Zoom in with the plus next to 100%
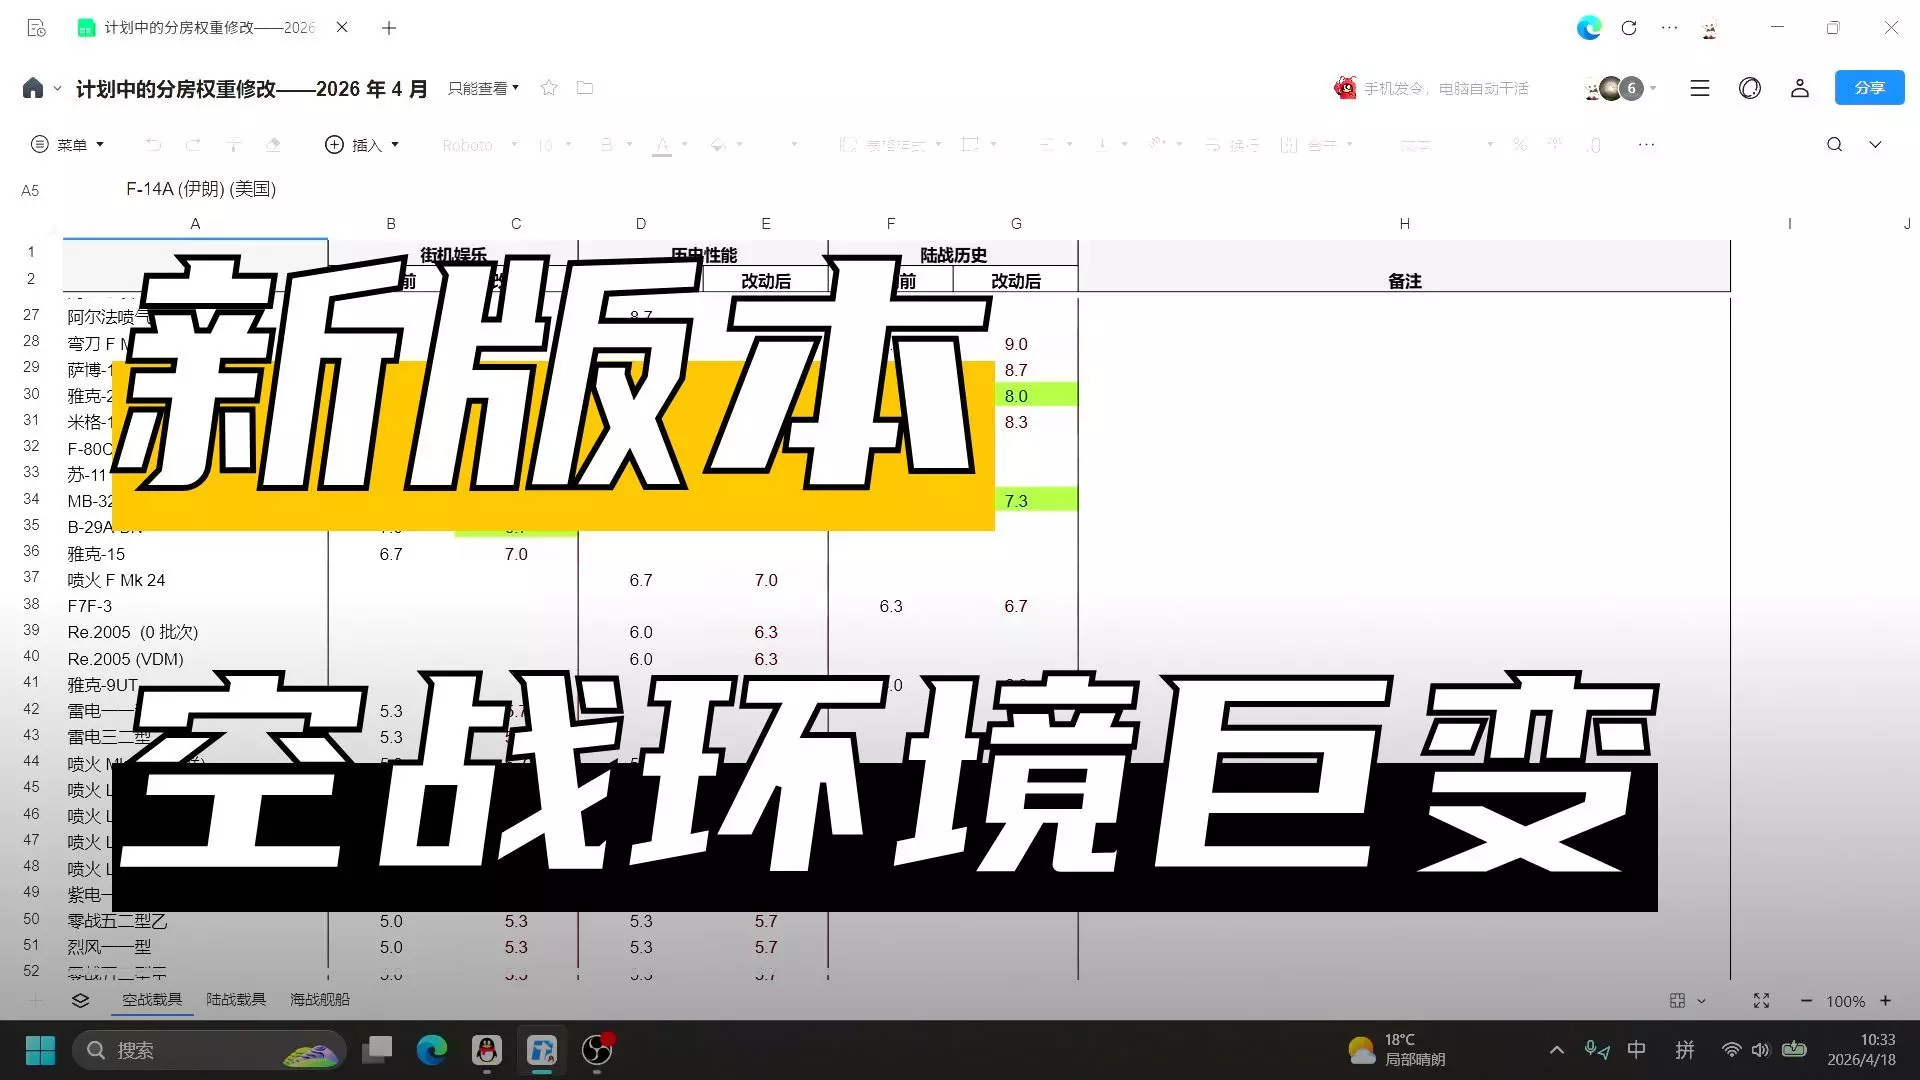The height and width of the screenshot is (1080, 1920). pos(1885,1000)
